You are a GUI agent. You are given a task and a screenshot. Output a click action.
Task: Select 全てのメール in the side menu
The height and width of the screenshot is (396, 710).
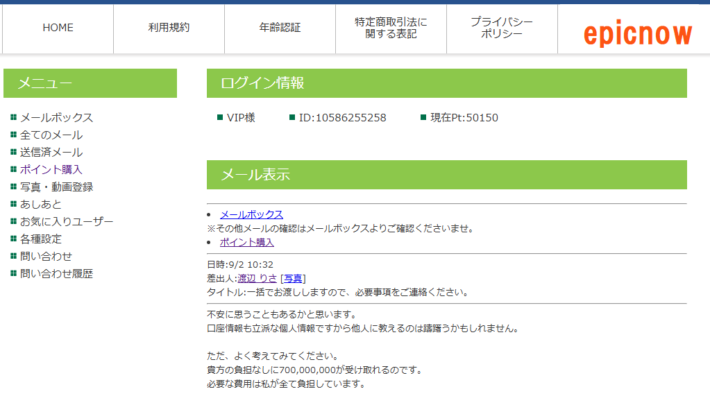[51, 135]
